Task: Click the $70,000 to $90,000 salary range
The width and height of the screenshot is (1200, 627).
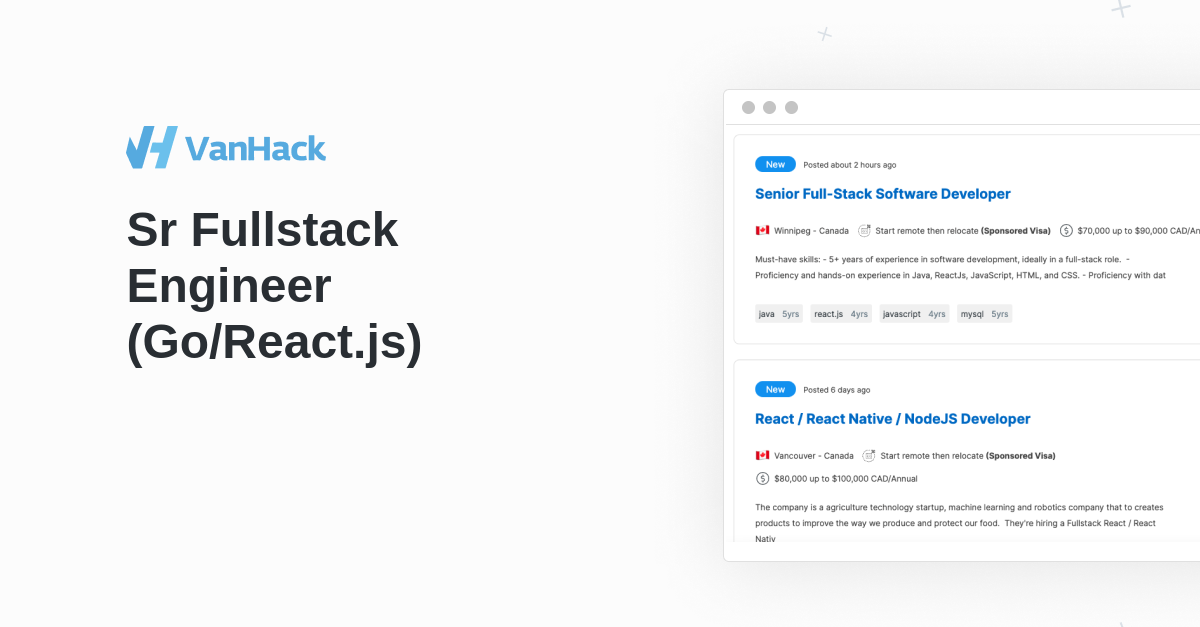Action: [1135, 230]
